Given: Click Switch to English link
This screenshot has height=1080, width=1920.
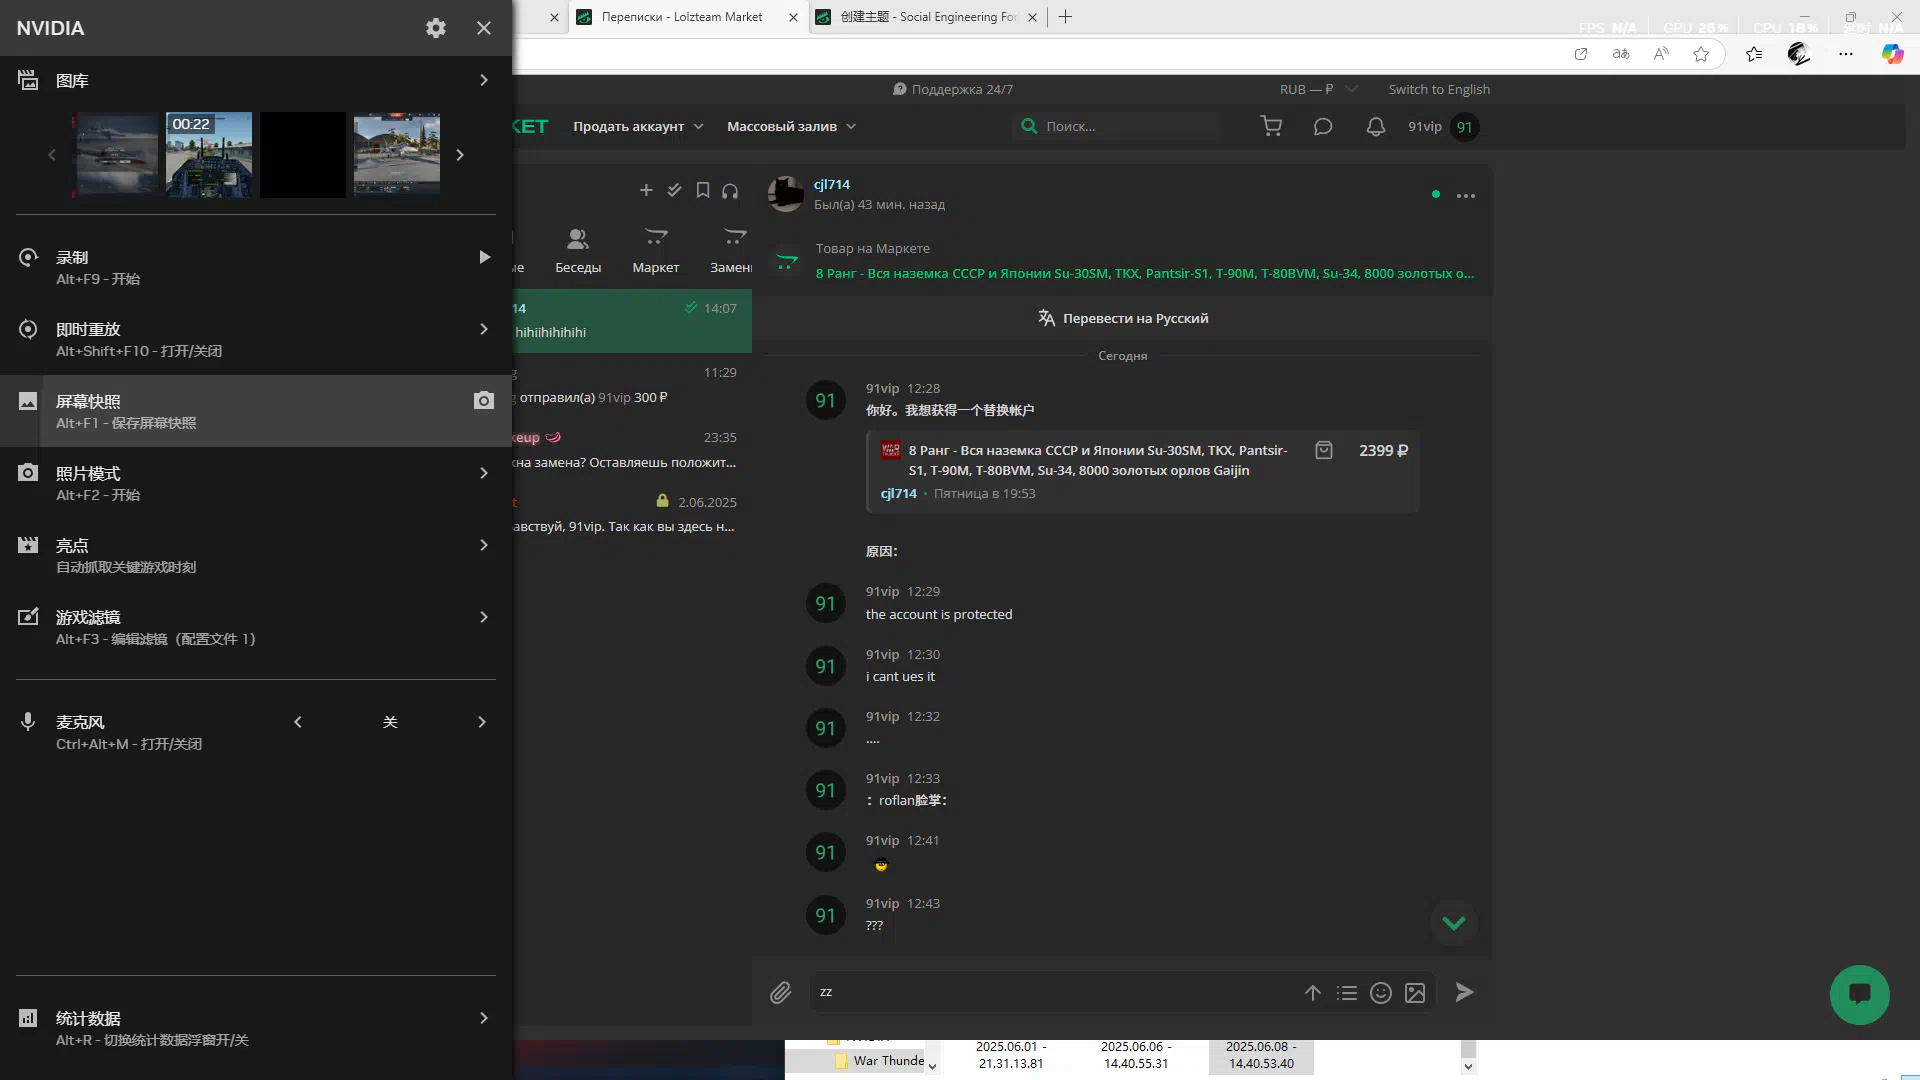Looking at the screenshot, I should [1439, 89].
